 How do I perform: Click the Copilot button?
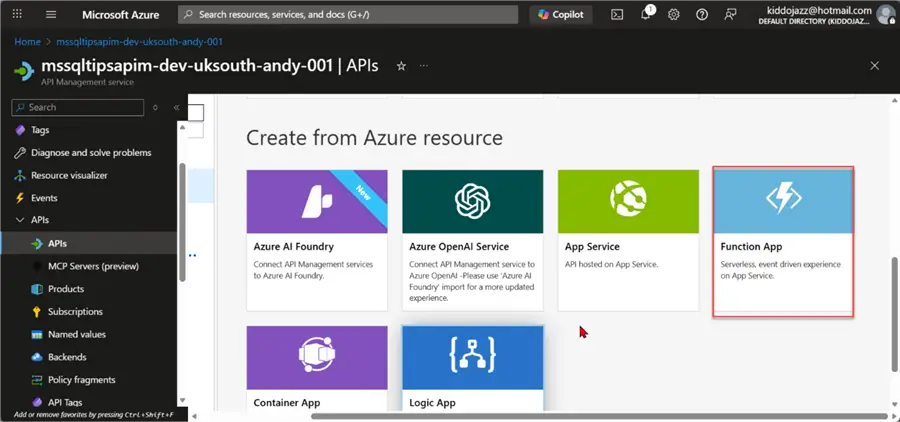(561, 15)
